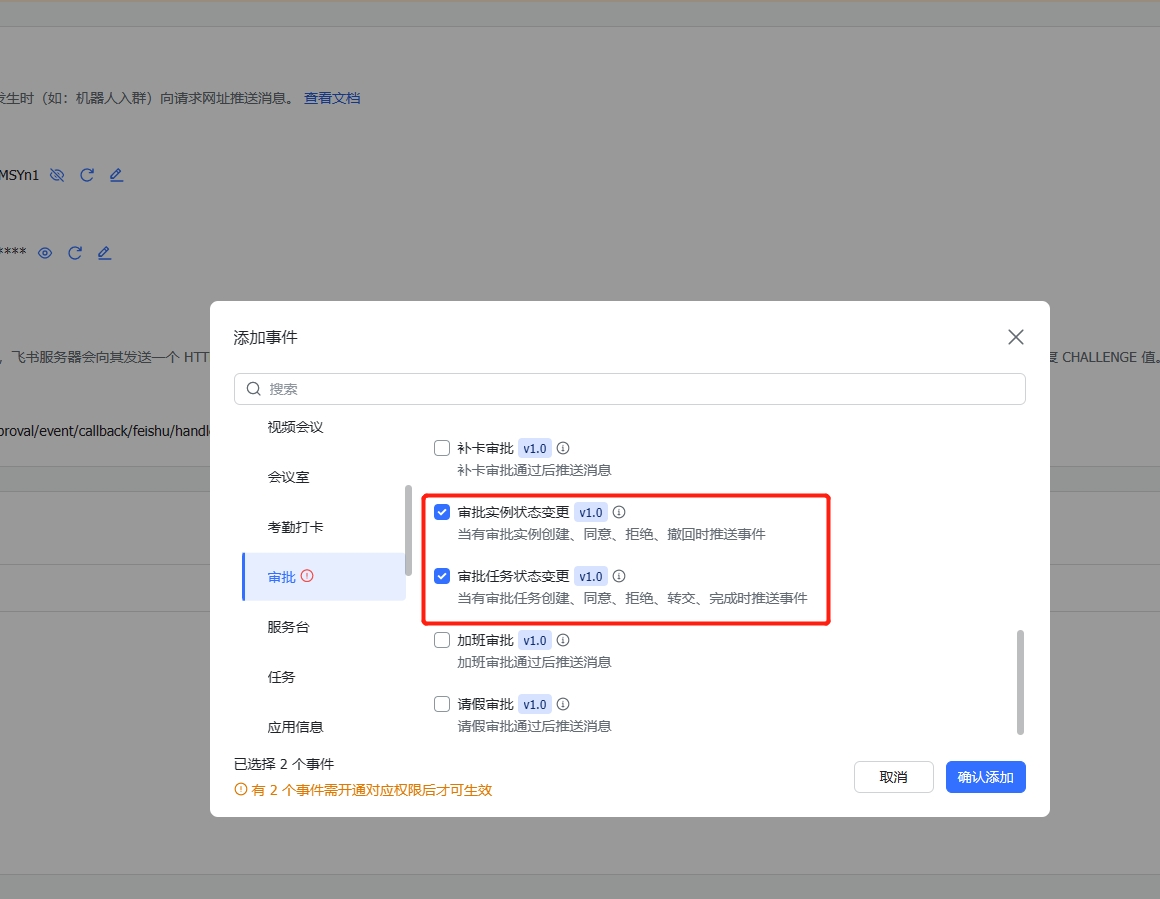The width and height of the screenshot is (1160, 899).
Task: Select the 任务 category
Action: pos(281,677)
